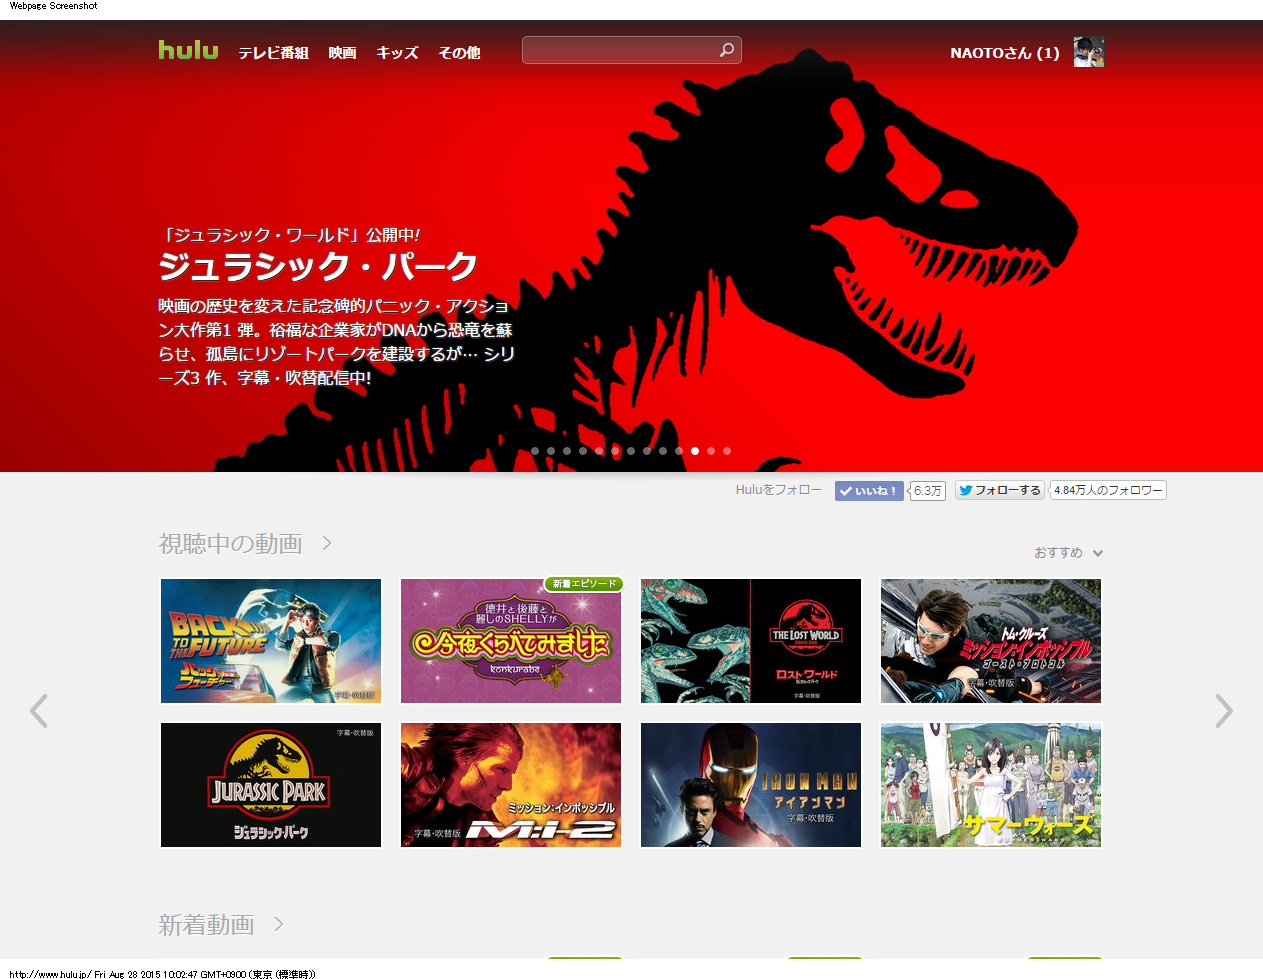Click the search magnifier icon

coord(727,50)
